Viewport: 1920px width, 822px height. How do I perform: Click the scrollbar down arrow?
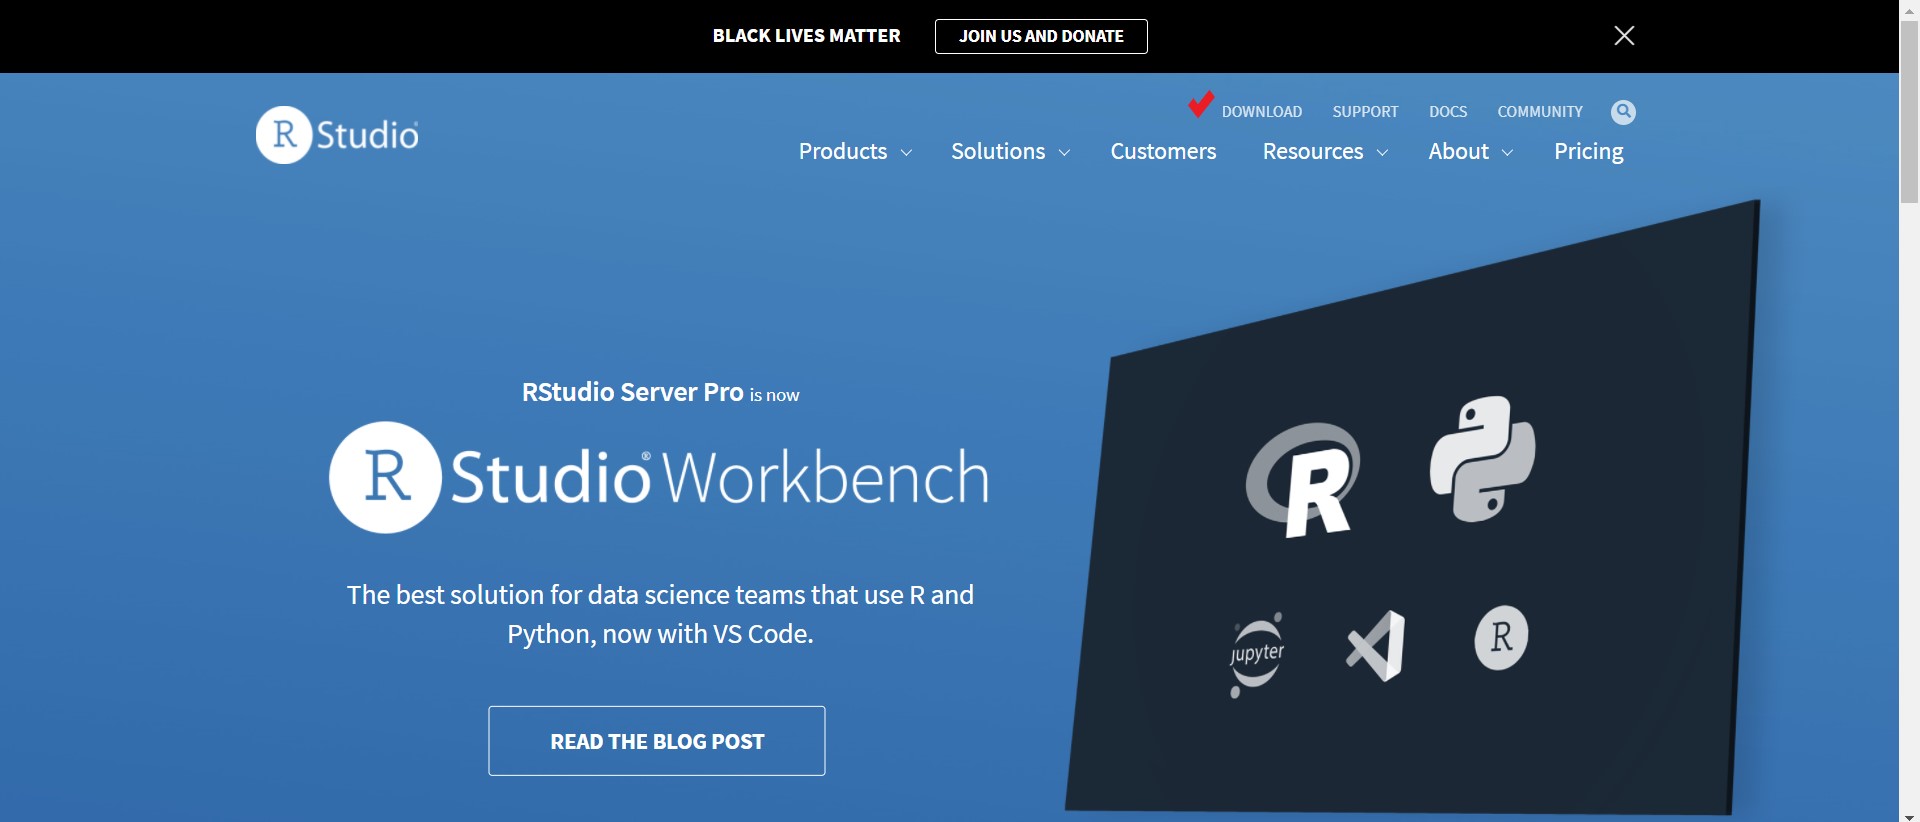click(x=1909, y=815)
